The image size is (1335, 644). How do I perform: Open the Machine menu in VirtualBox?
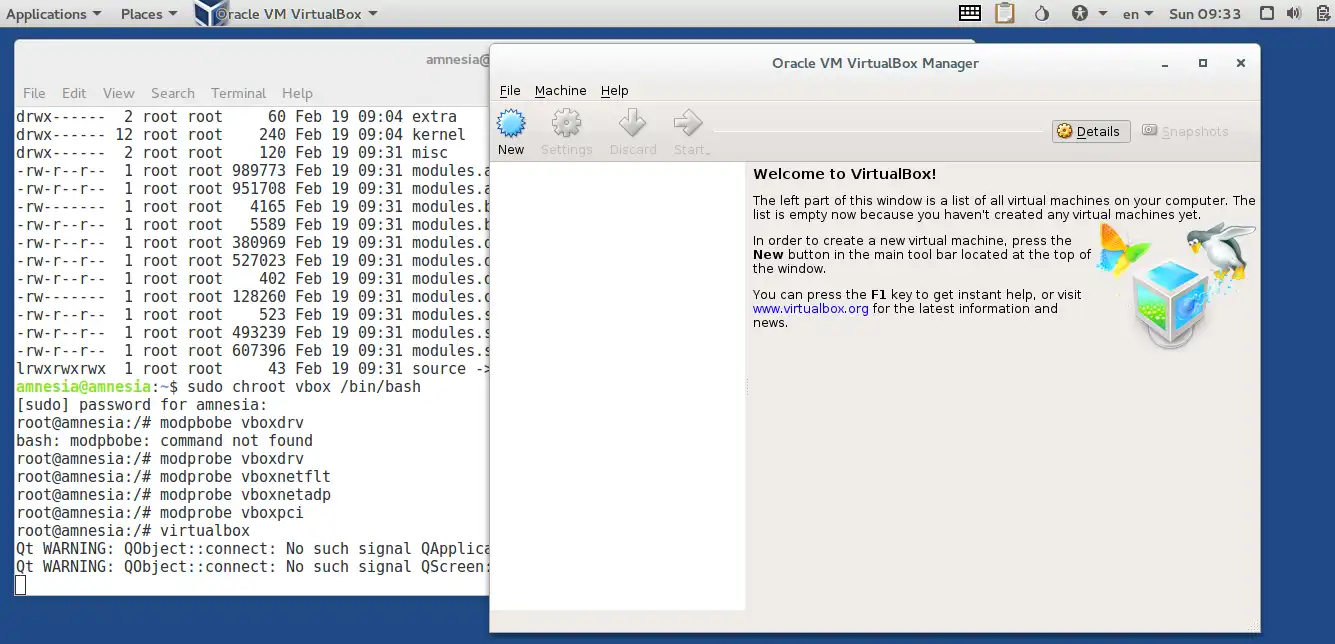point(560,91)
